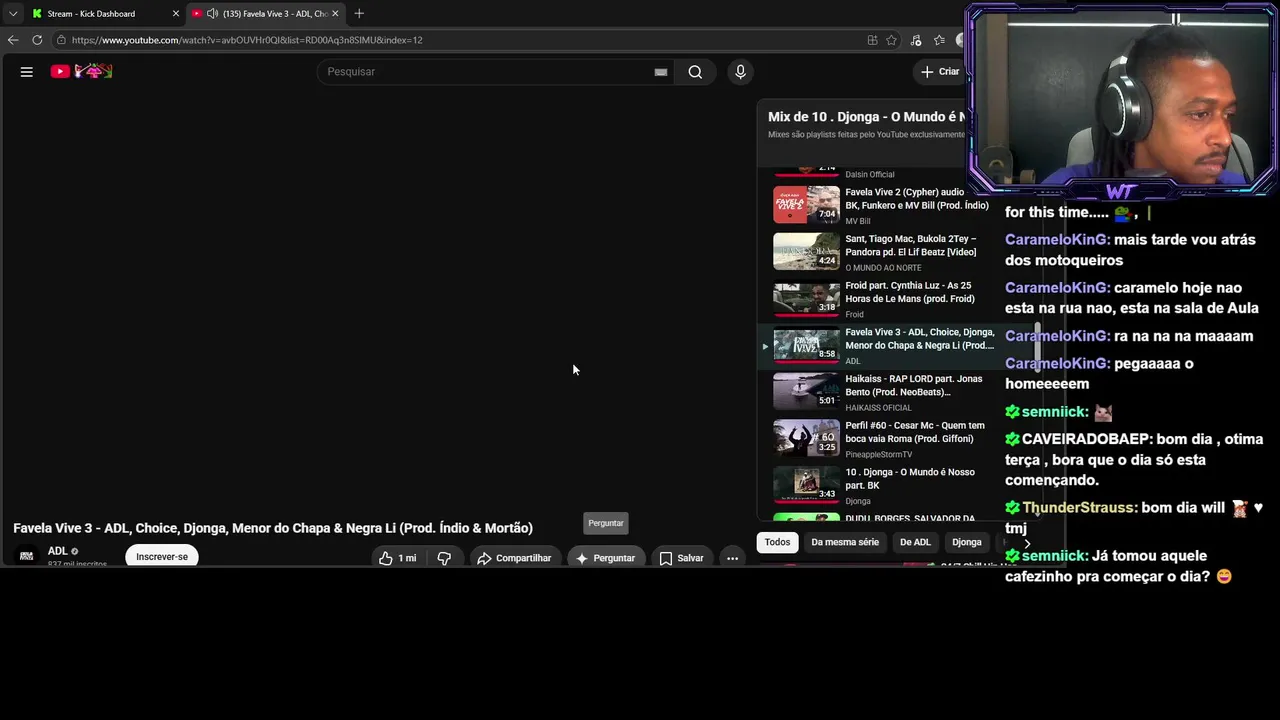This screenshot has width=1280, height=720.
Task: Open the Sant, Tiago Mac Pandora thumbnail
Action: pos(807,252)
